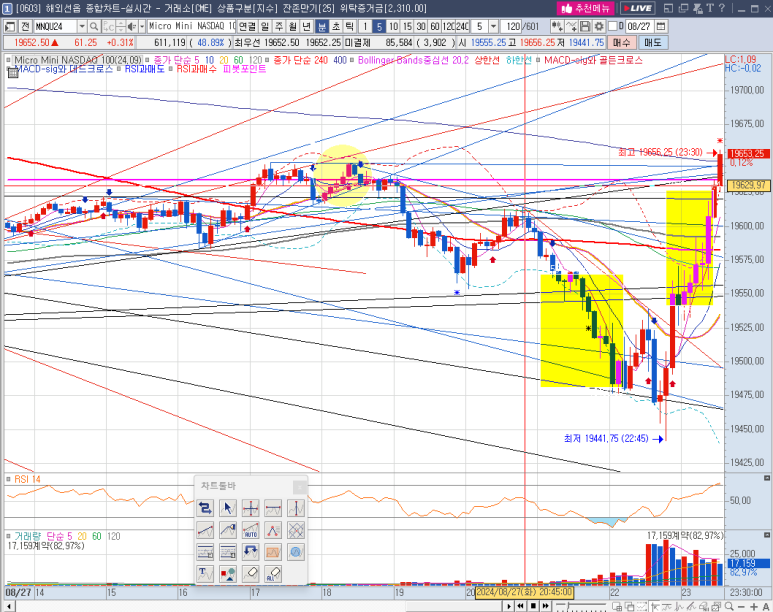Click the add candle indicator icon

click(x=557, y=27)
